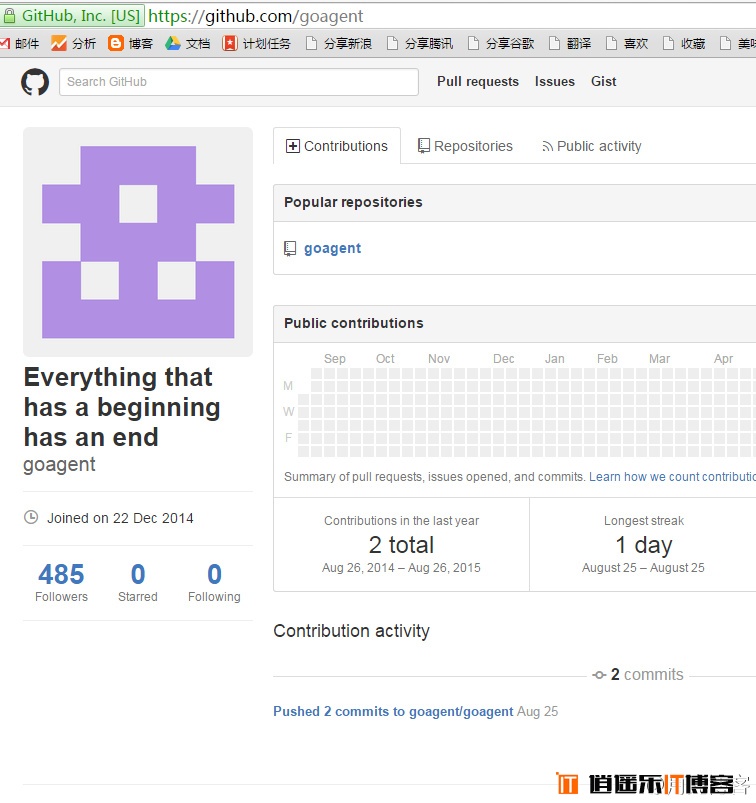This screenshot has width=756, height=803.
Task: Click the repo icon on Repositories tab
Action: point(424,146)
